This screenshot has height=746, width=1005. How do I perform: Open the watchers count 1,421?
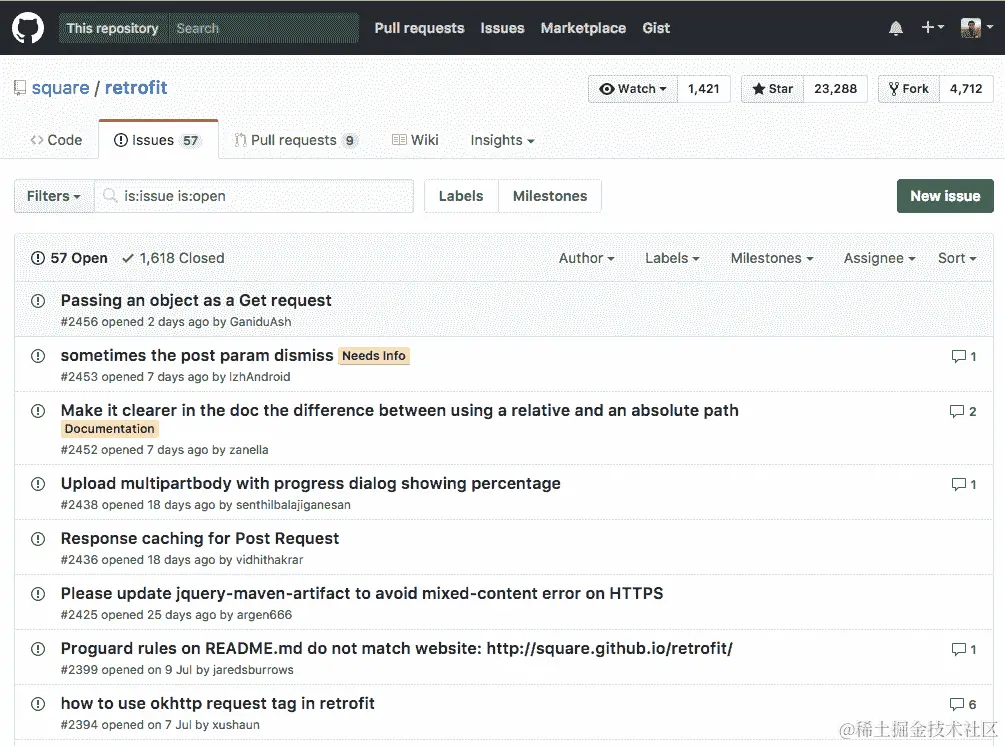(x=704, y=89)
